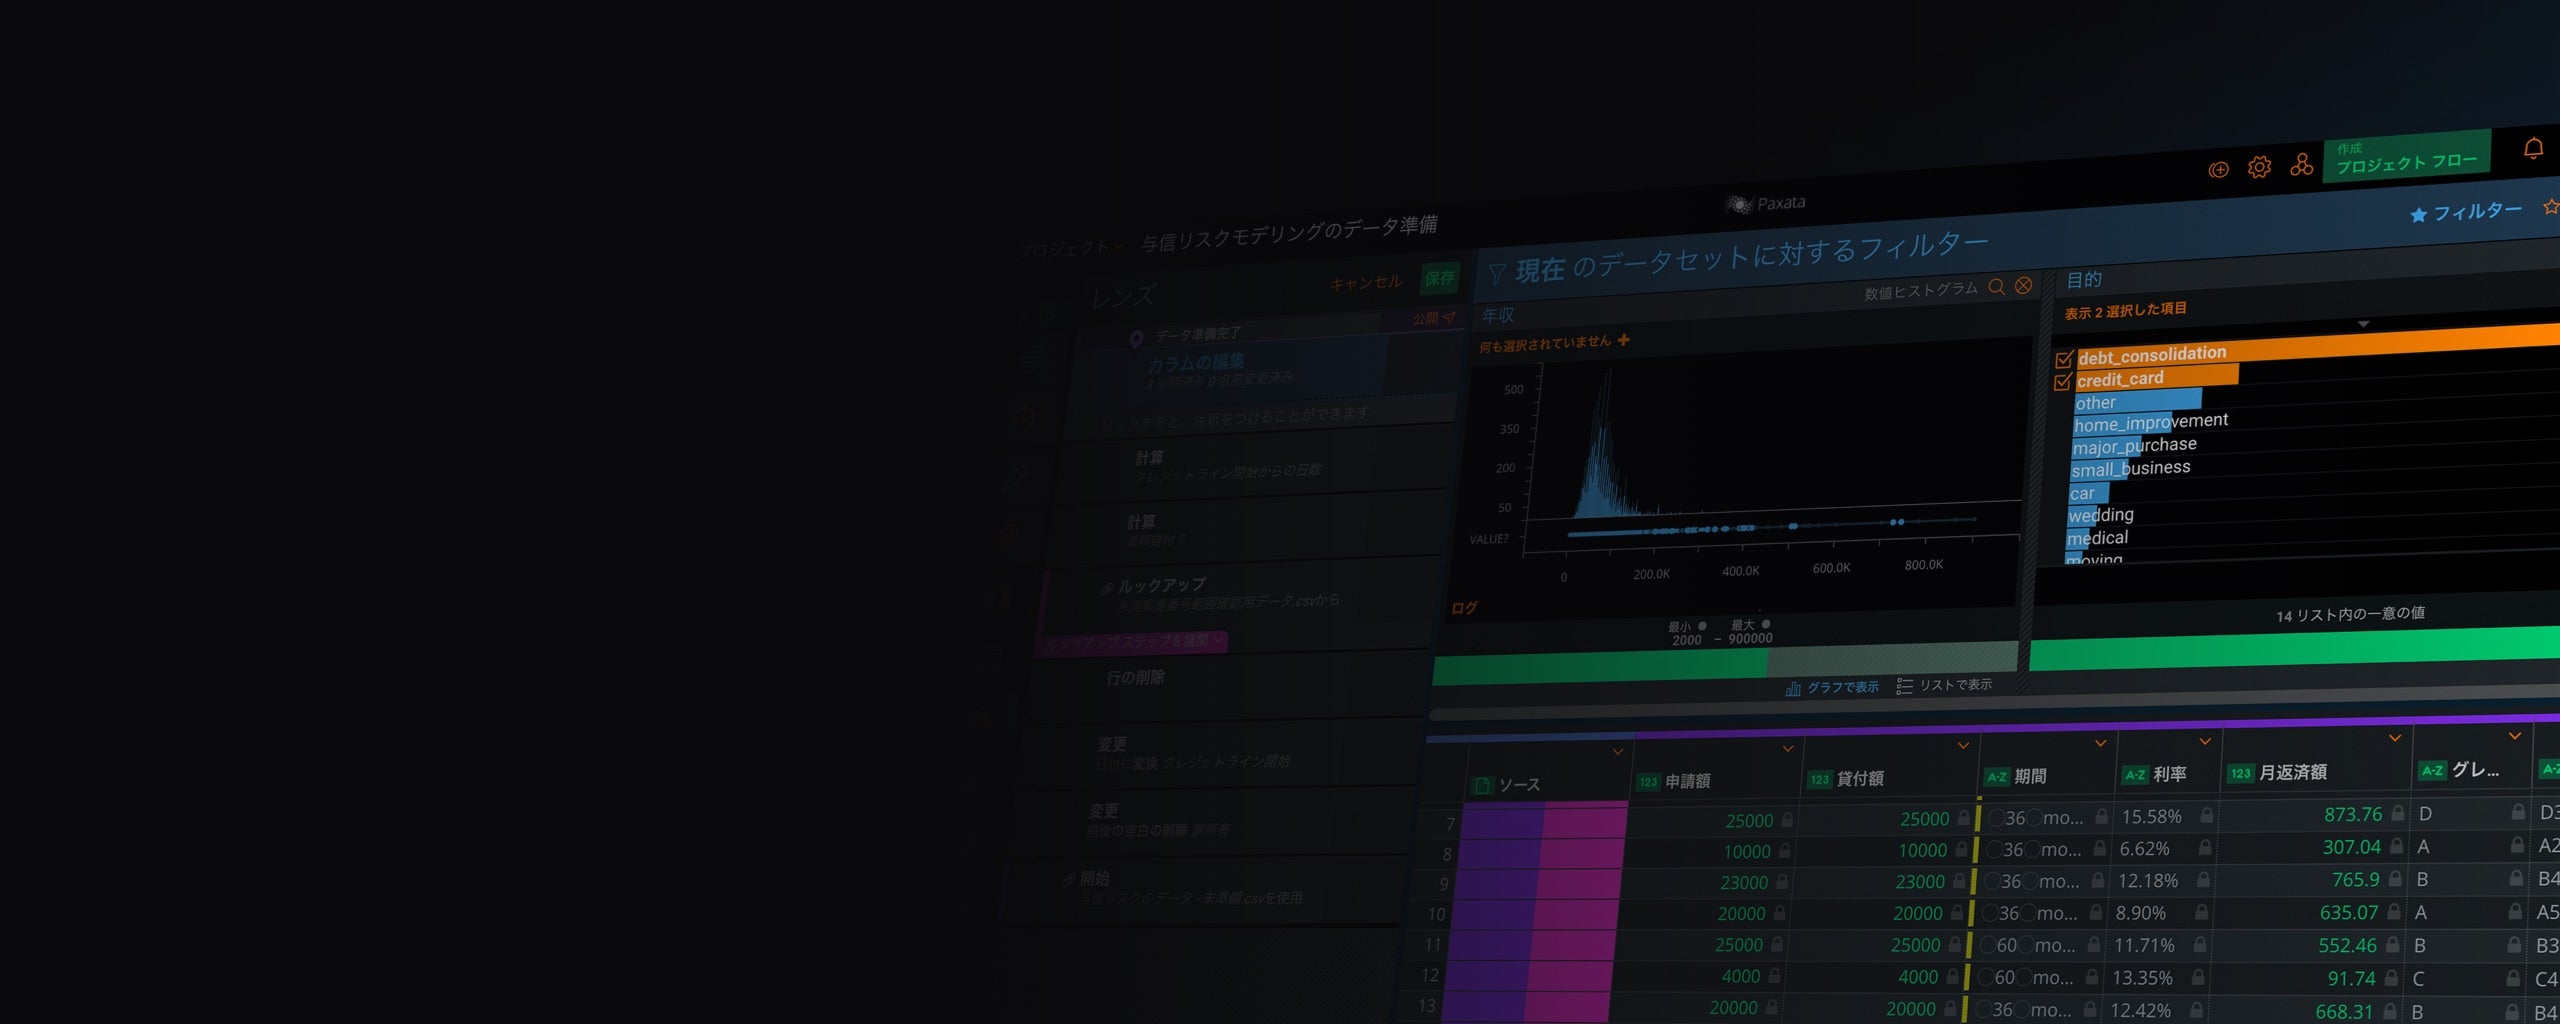
Task: Click the bar chart icon for グラフで表示
Action: tap(1793, 689)
